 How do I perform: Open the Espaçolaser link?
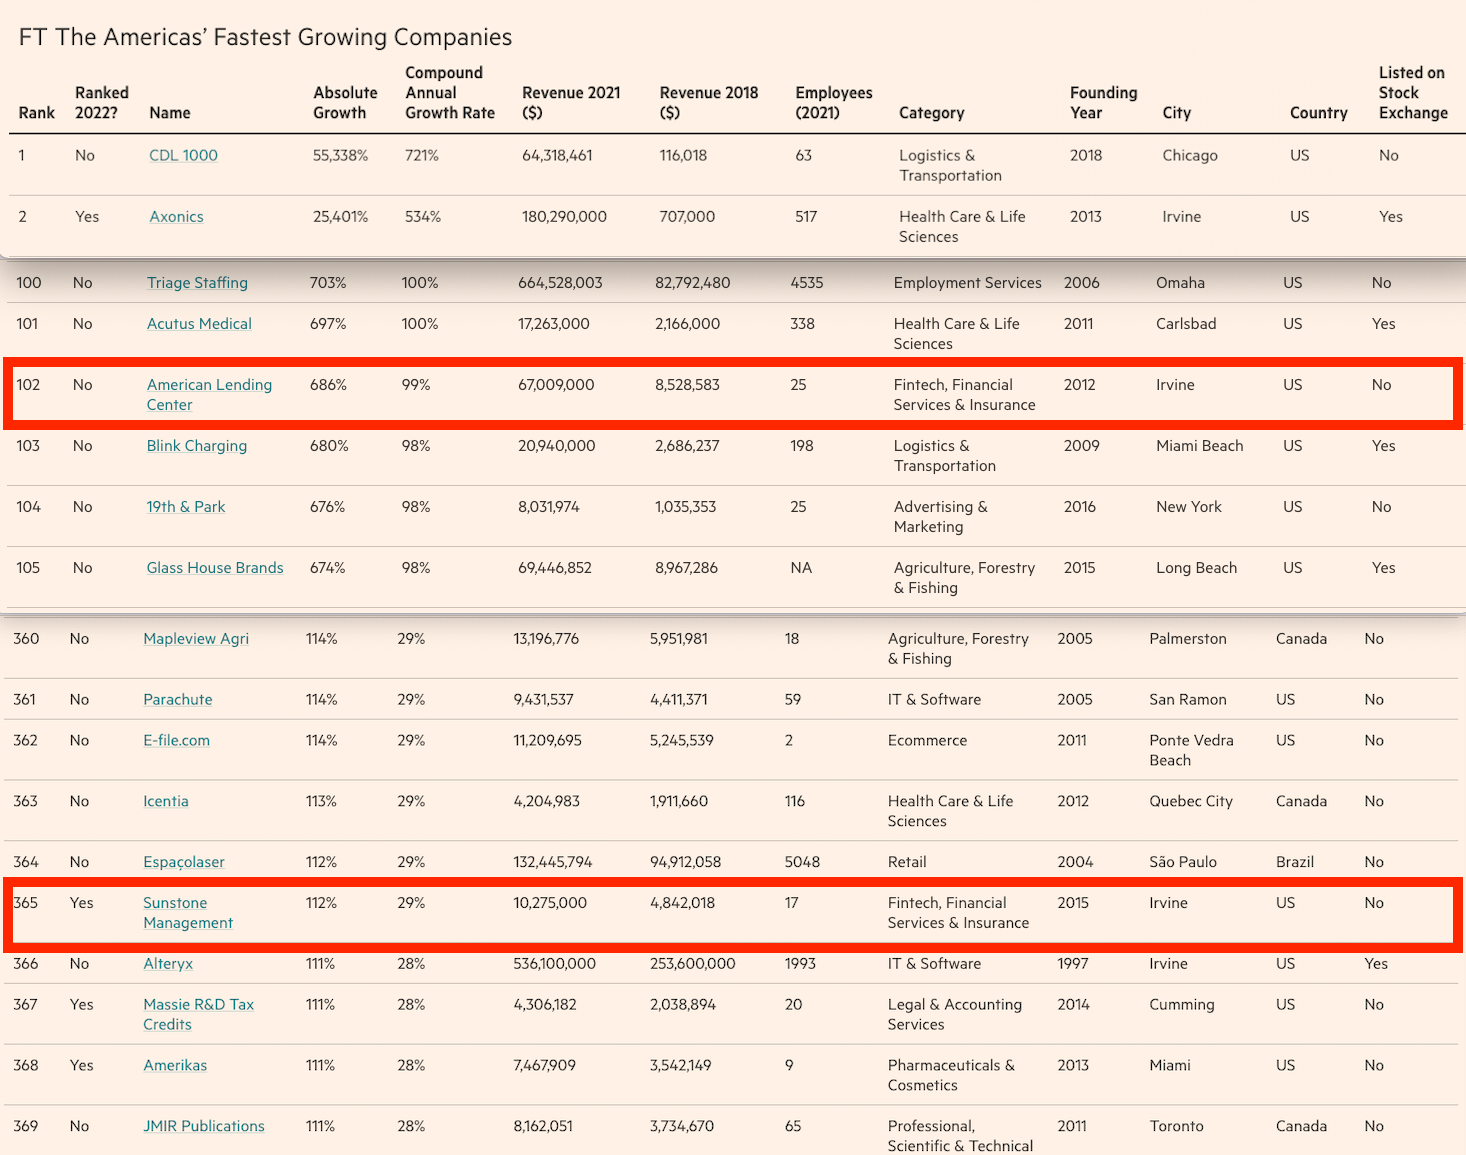pyautogui.click(x=184, y=862)
